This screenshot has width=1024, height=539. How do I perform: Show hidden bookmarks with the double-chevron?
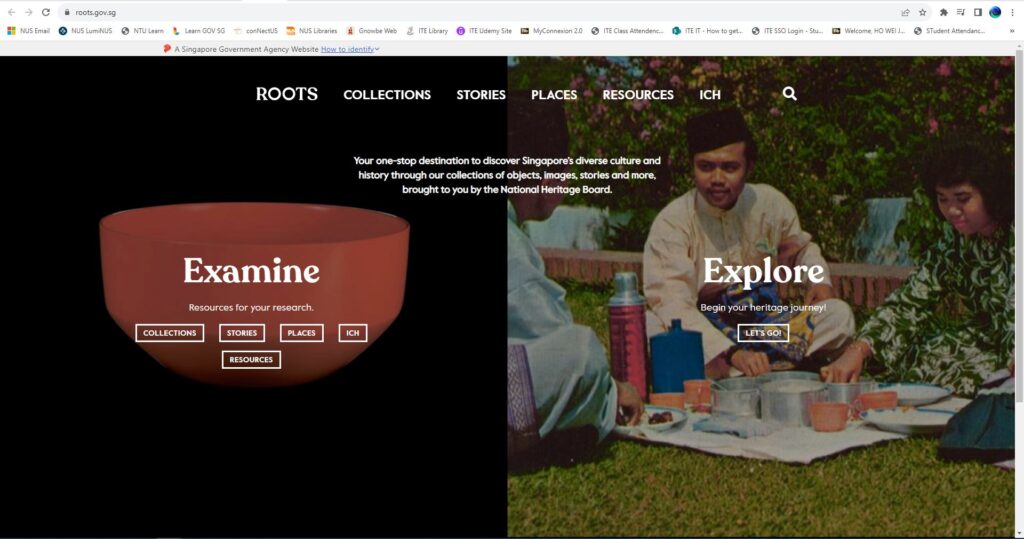click(x=1014, y=31)
